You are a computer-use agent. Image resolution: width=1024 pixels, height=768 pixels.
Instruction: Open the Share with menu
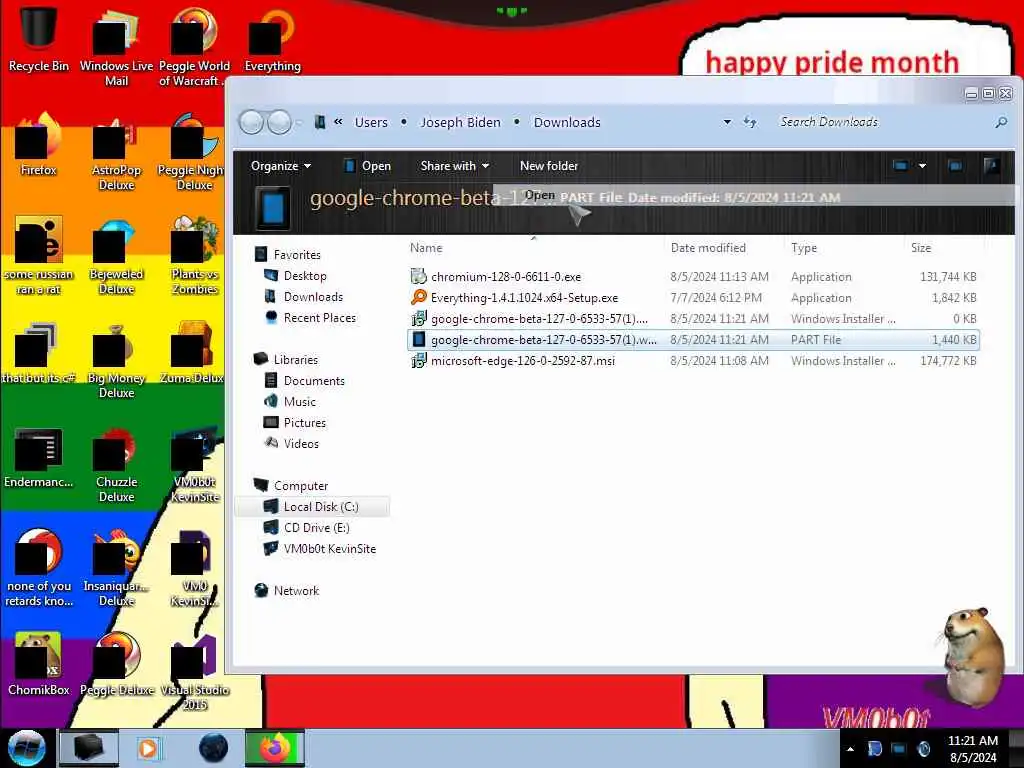455,166
